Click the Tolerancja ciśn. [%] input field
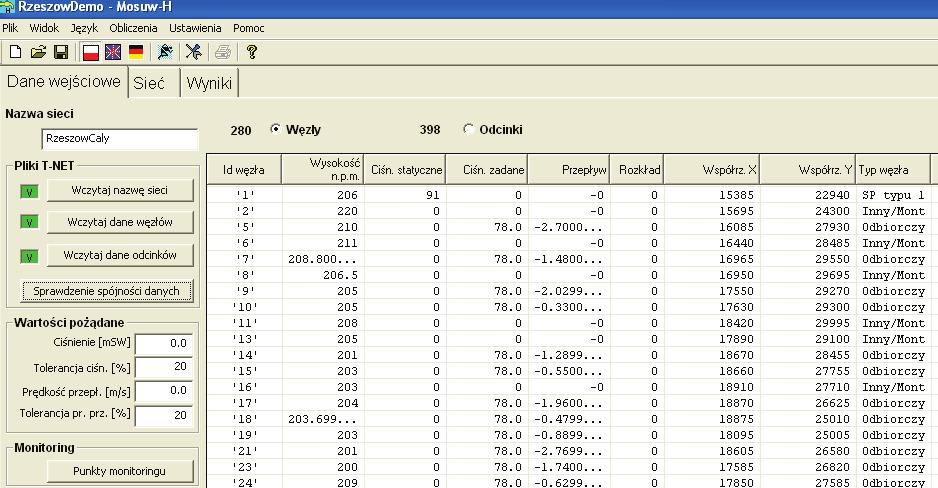Screen dimensions: 938x488 pyautogui.click(x=164, y=367)
